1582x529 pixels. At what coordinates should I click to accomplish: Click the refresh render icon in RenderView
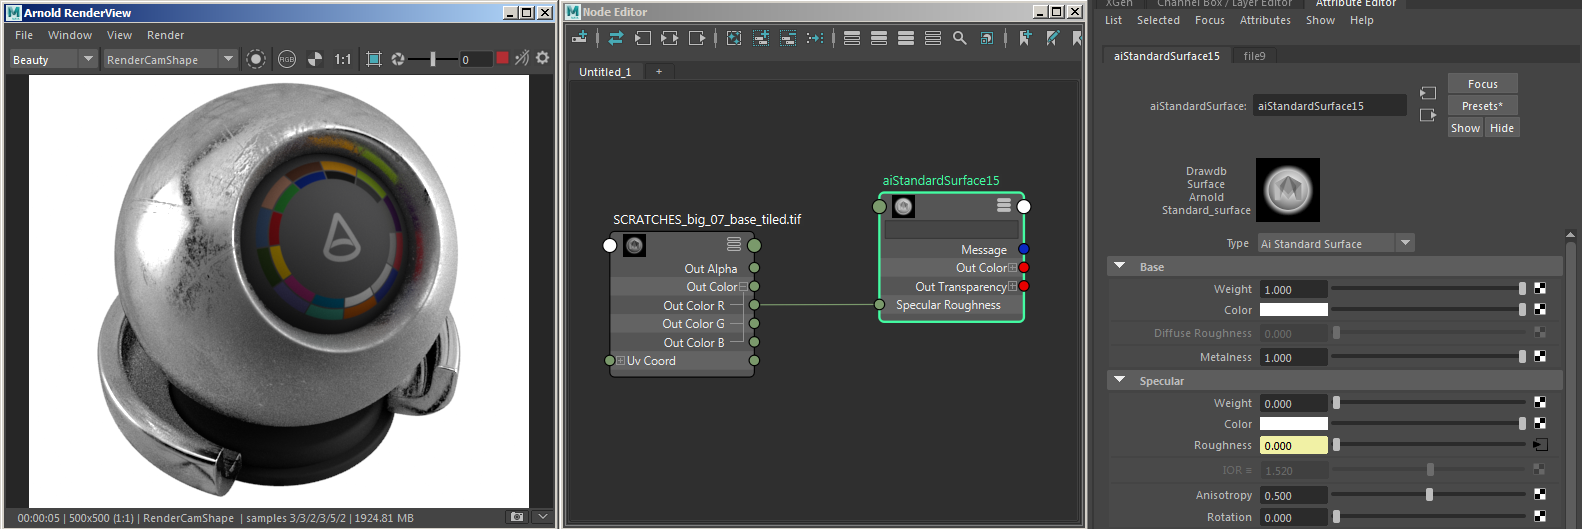point(522,58)
